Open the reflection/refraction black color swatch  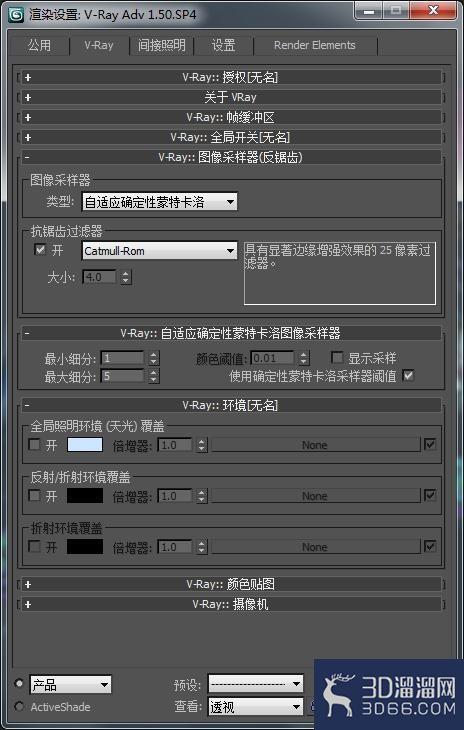coord(85,496)
